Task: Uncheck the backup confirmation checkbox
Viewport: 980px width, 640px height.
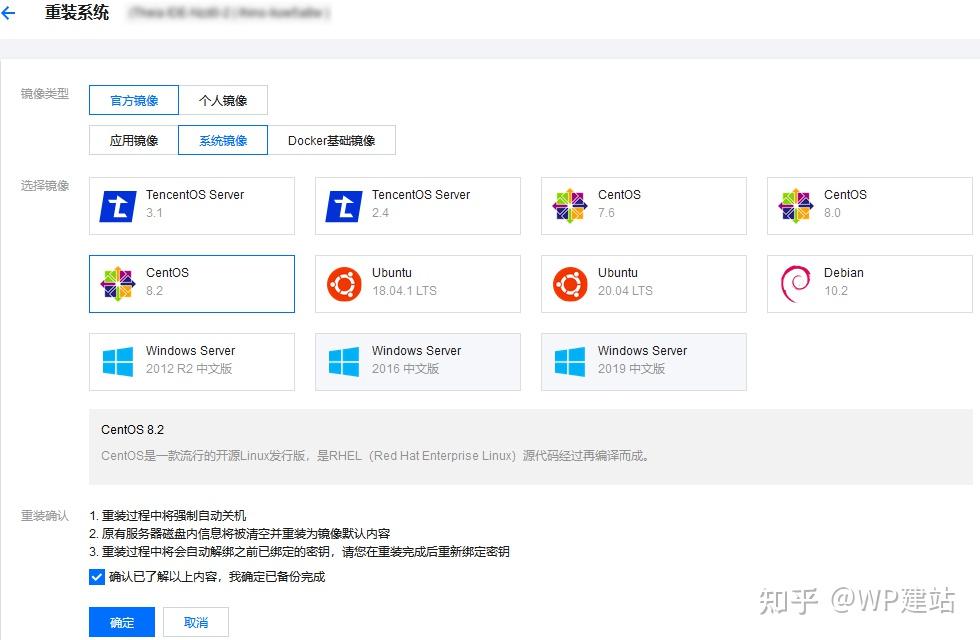Action: (x=97, y=577)
